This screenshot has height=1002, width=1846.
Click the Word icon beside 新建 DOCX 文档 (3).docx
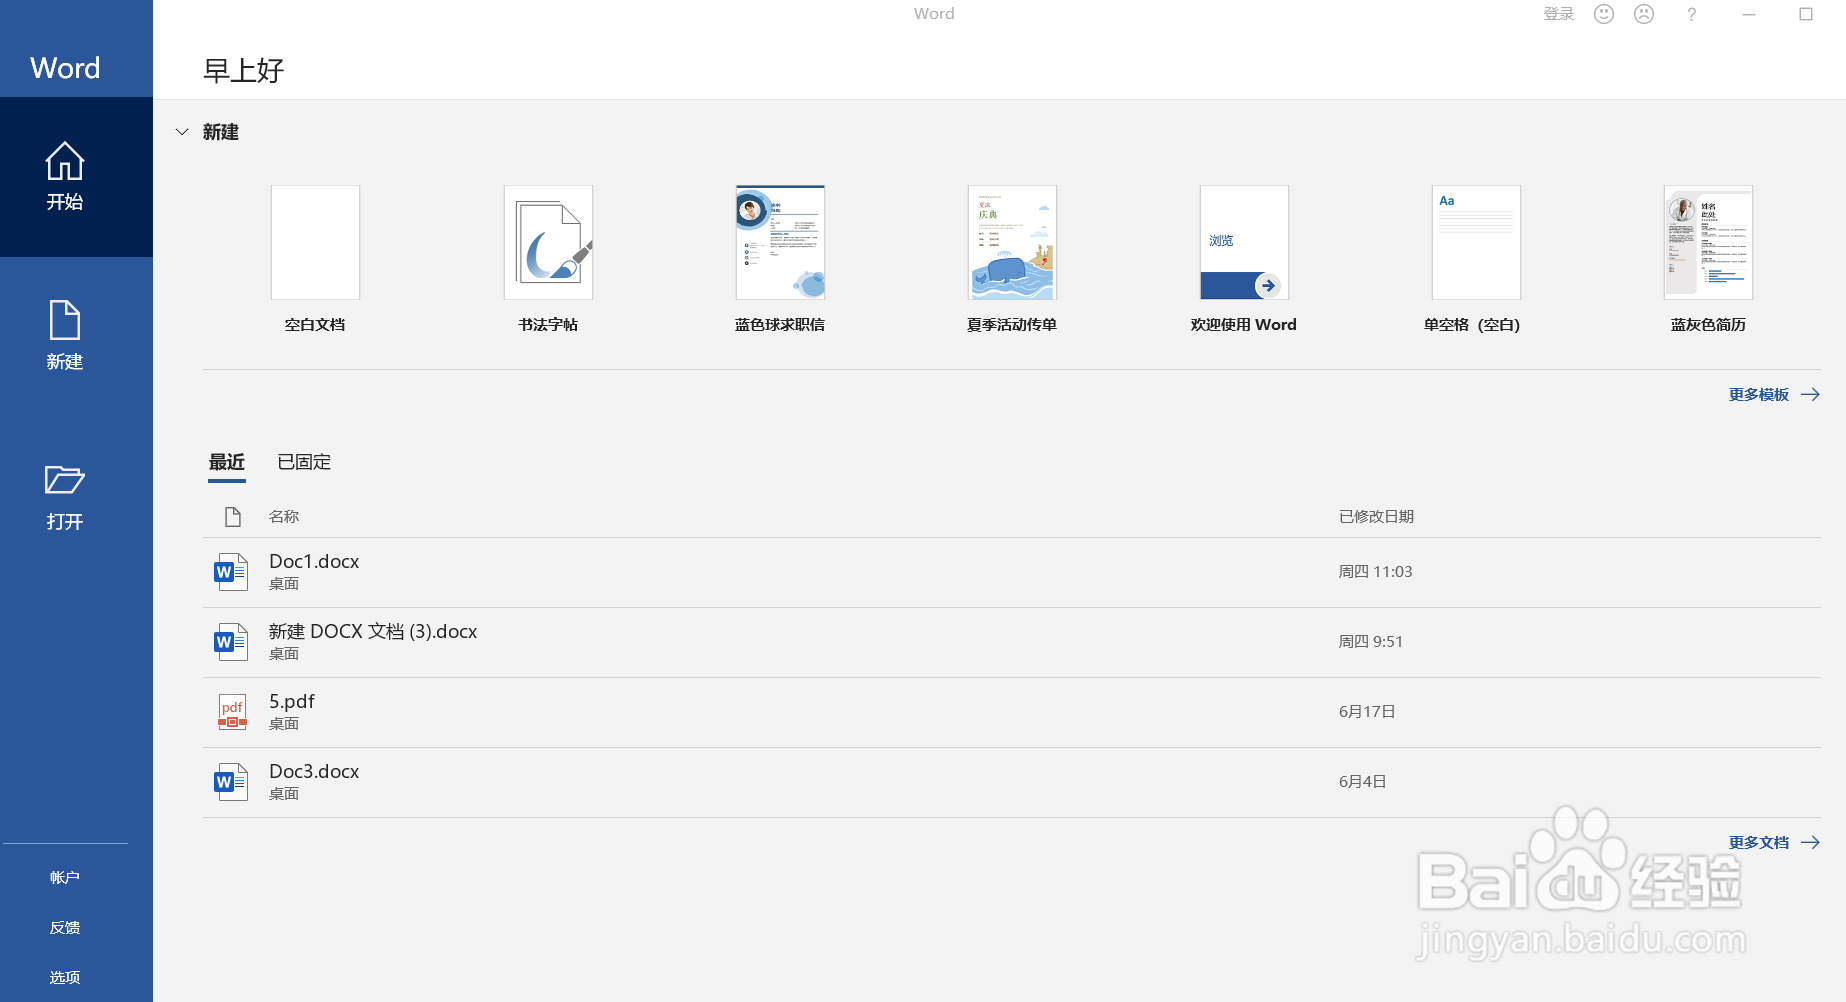pos(231,642)
